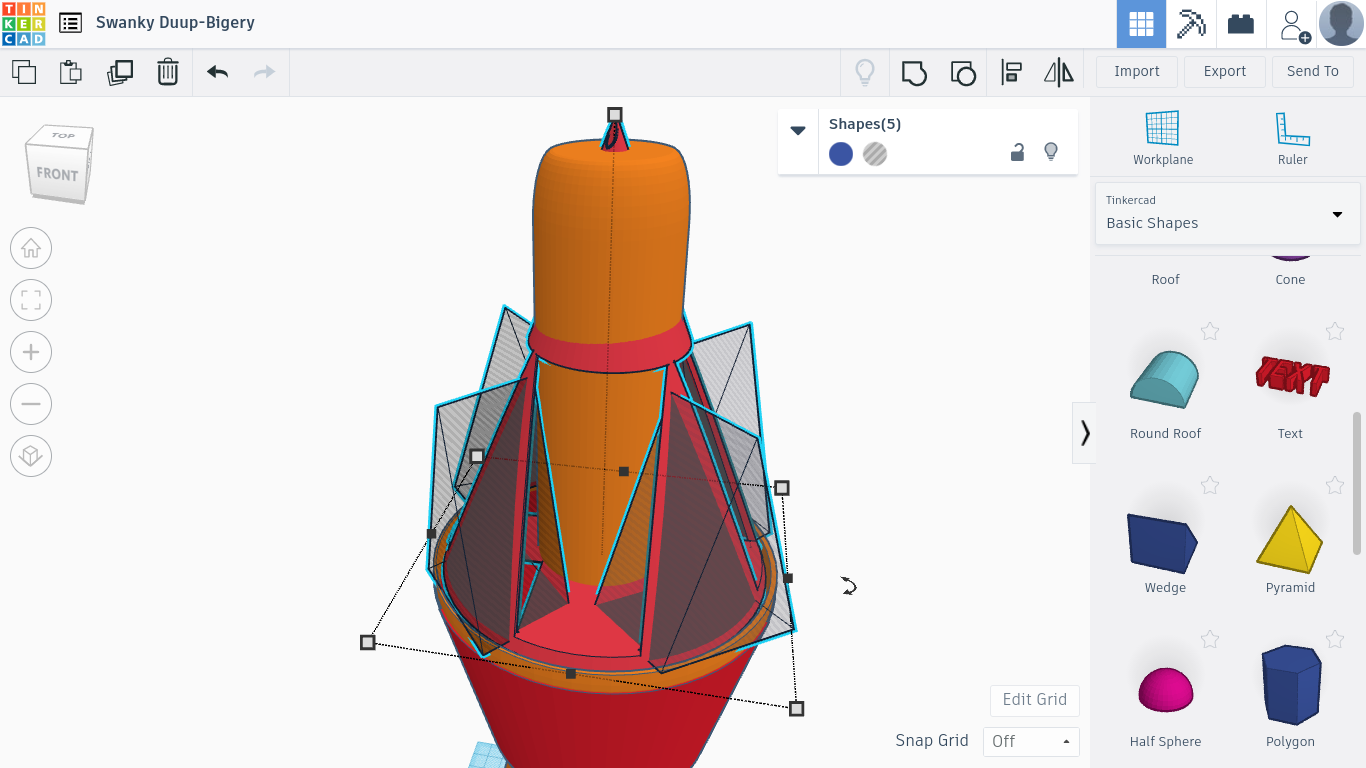Viewport: 1366px width, 768px height.
Task: Toggle Show all lightbulb in toolbar
Action: point(865,72)
